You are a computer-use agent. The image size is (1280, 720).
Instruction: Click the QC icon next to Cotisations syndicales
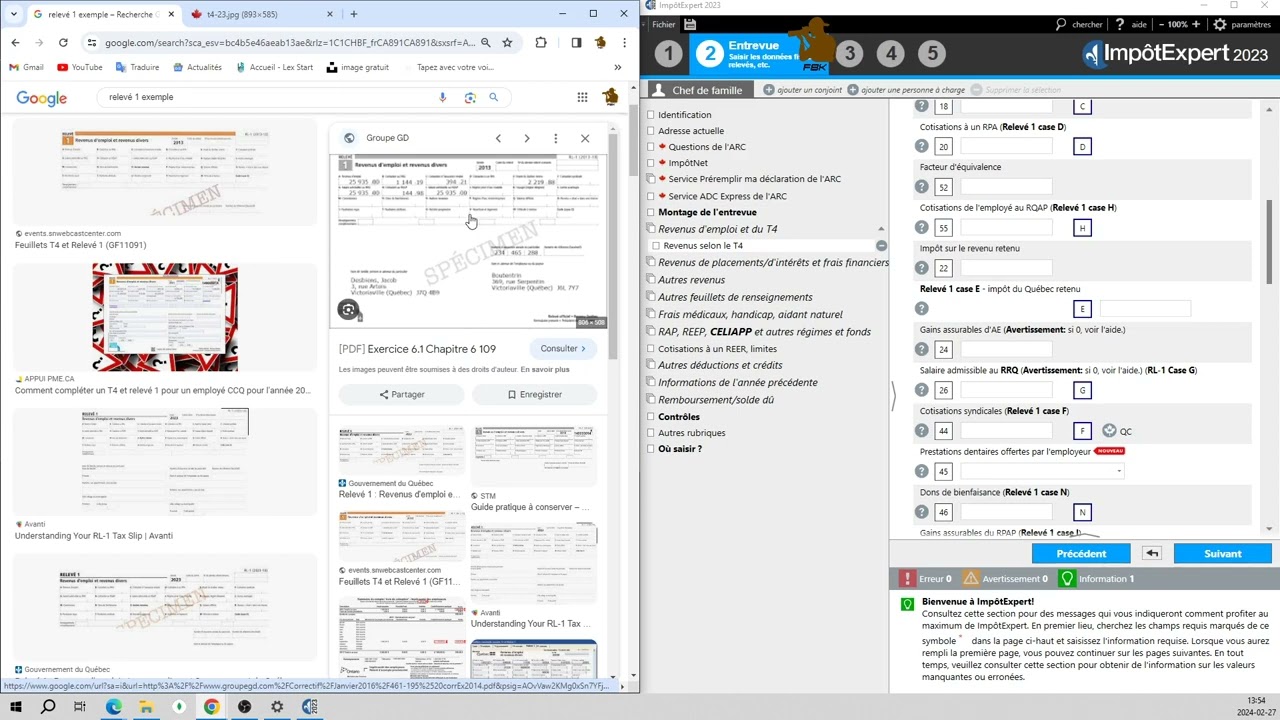coord(1109,431)
